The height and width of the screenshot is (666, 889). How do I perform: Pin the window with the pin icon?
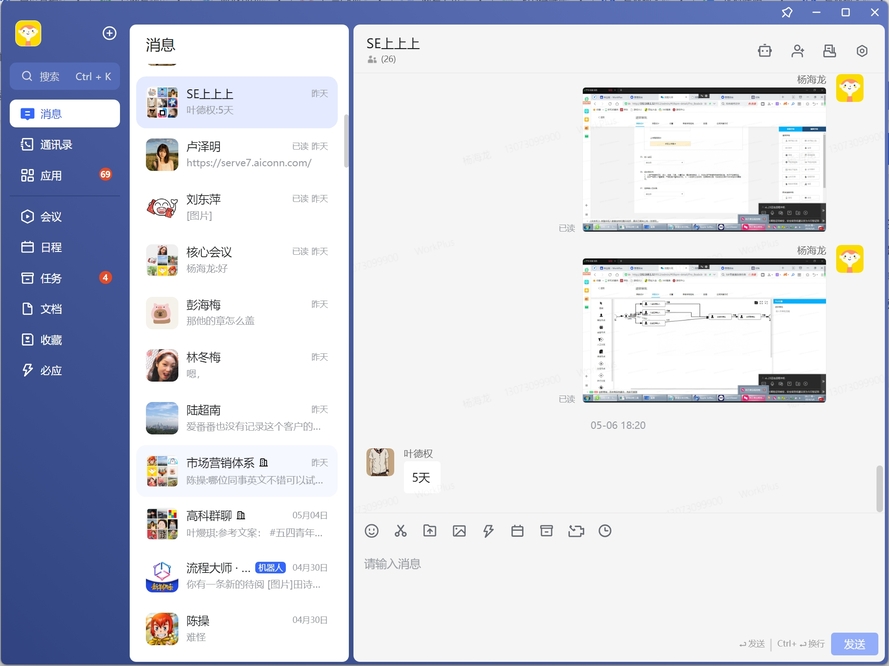click(x=787, y=12)
